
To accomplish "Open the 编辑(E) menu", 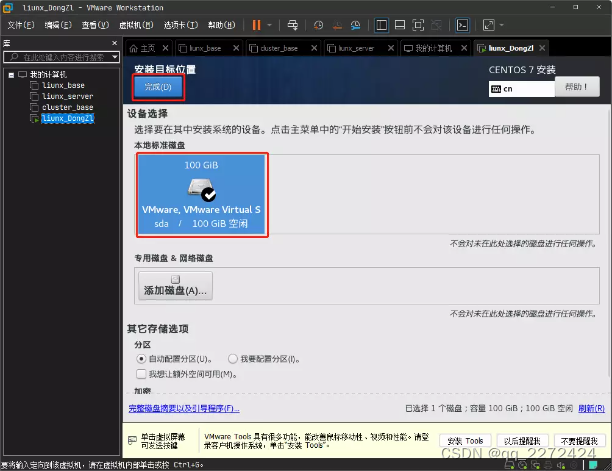I will pyautogui.click(x=58, y=25).
